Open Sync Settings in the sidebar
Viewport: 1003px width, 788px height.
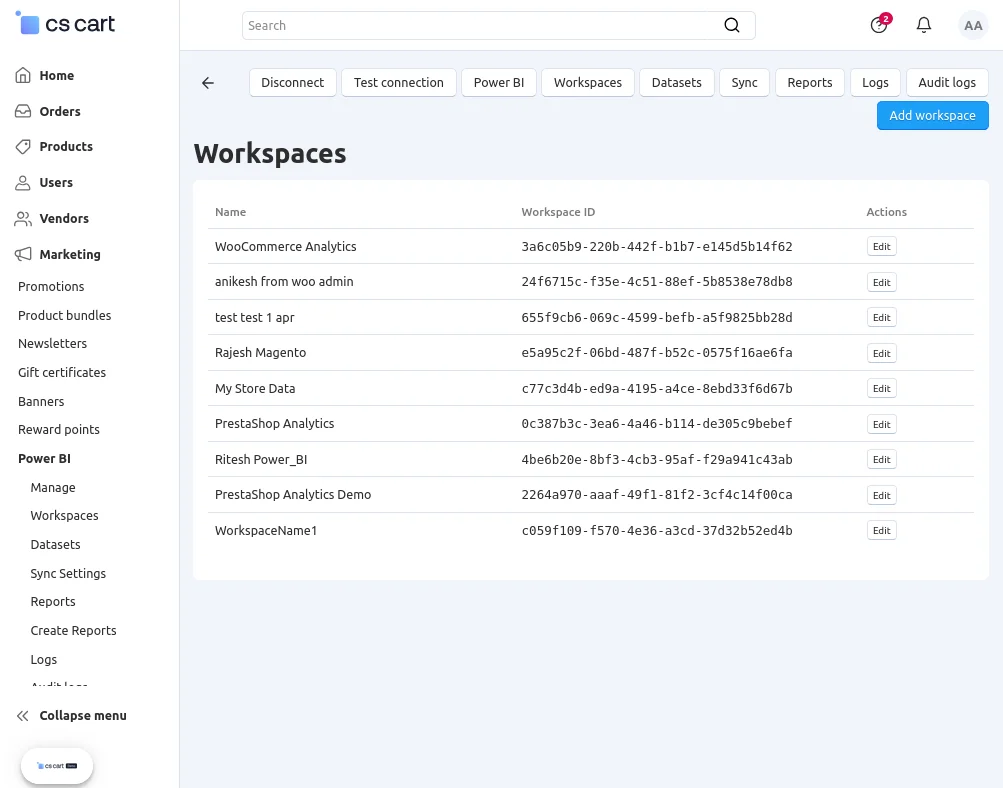68,574
